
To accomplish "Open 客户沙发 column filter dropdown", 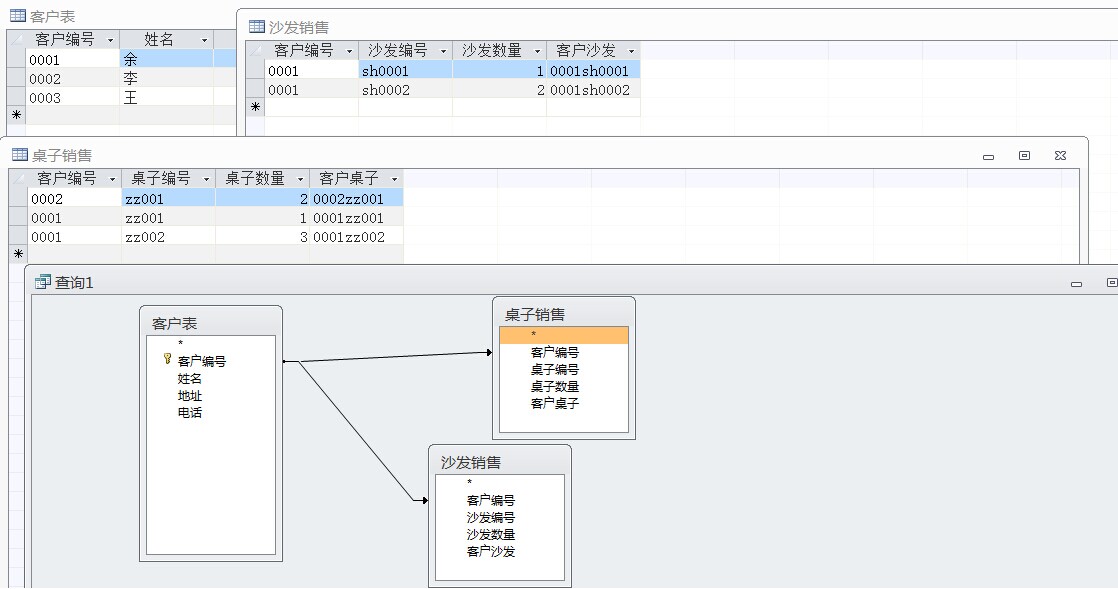I will (x=631, y=51).
